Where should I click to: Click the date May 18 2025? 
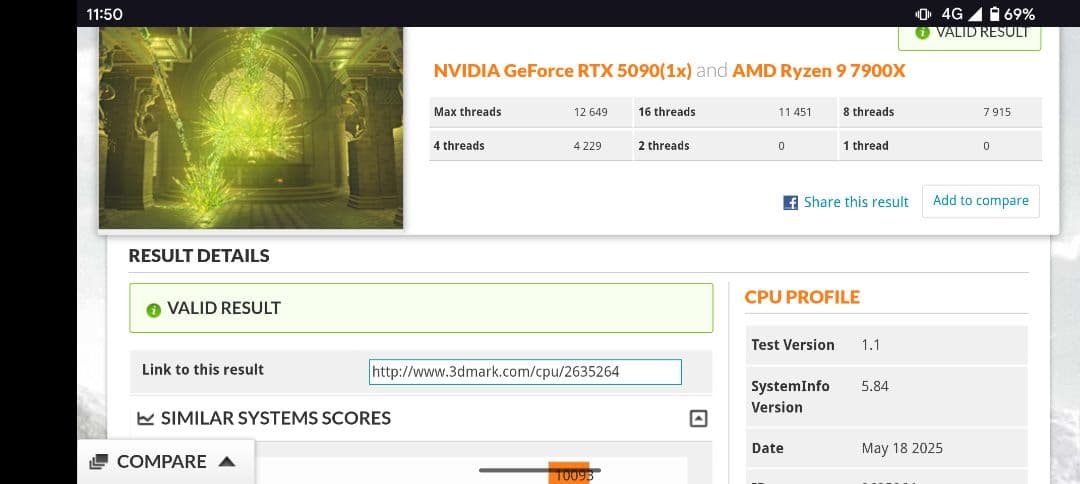[902, 449]
